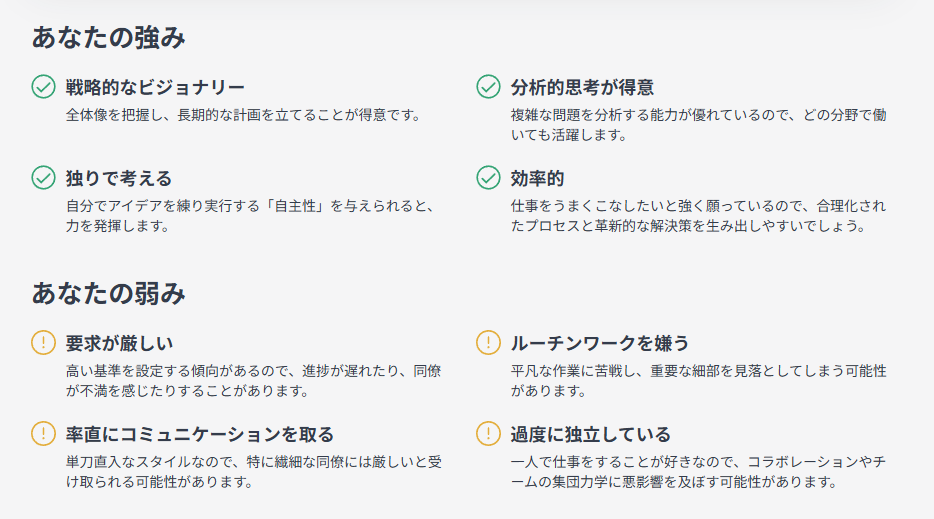Click the 要求が厳しい weakness title
Screen dimensions: 934x519
[x=119, y=343]
